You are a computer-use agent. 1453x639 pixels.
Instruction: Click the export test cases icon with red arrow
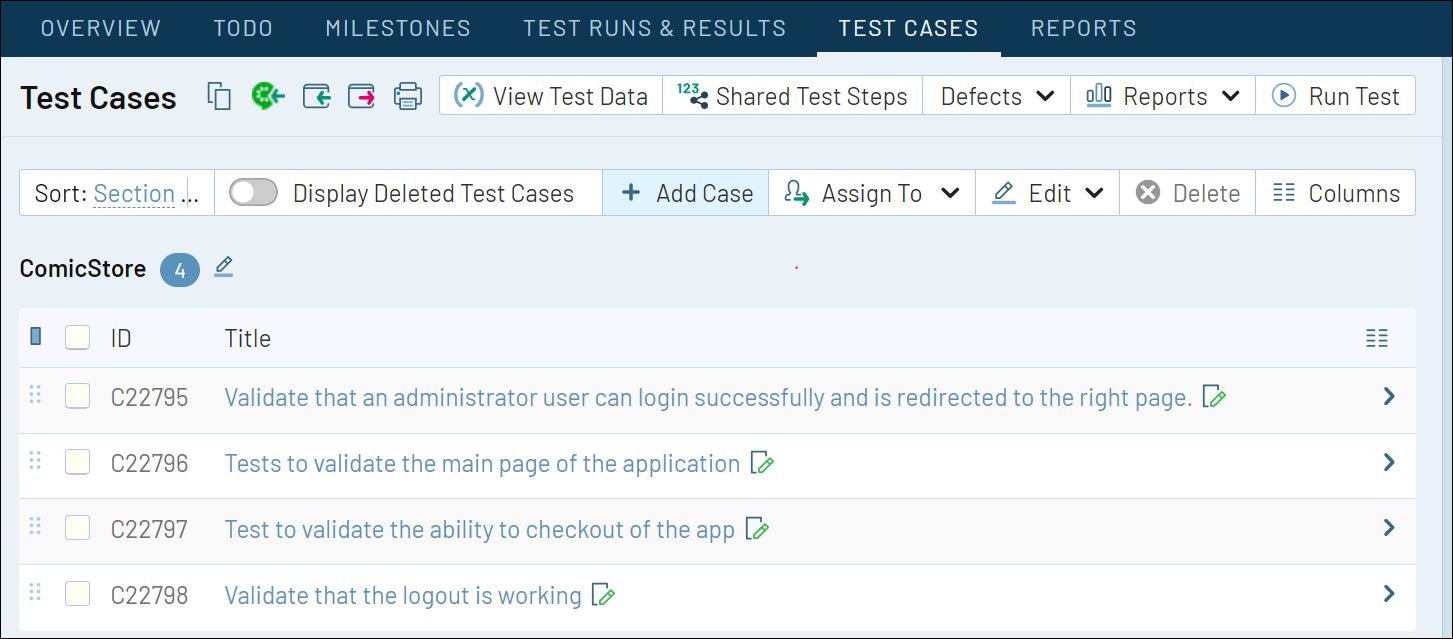pyautogui.click(x=361, y=96)
